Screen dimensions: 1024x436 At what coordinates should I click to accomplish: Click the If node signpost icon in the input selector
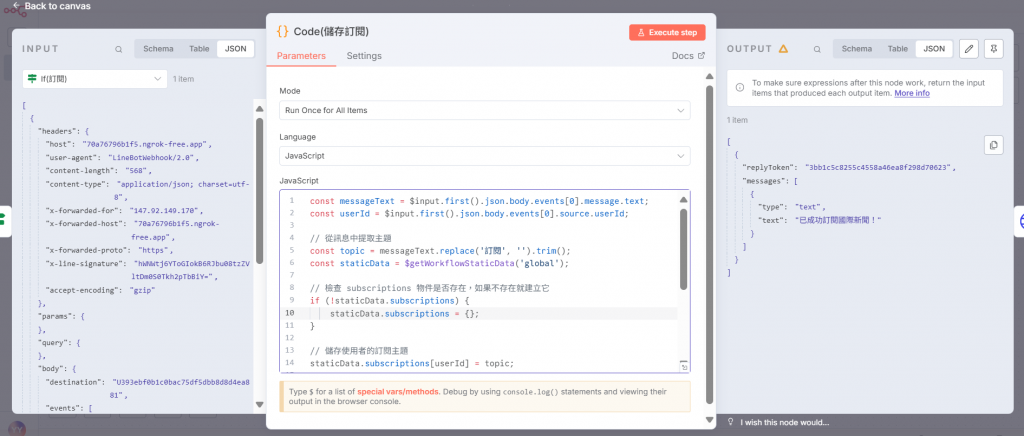pyautogui.click(x=32, y=79)
